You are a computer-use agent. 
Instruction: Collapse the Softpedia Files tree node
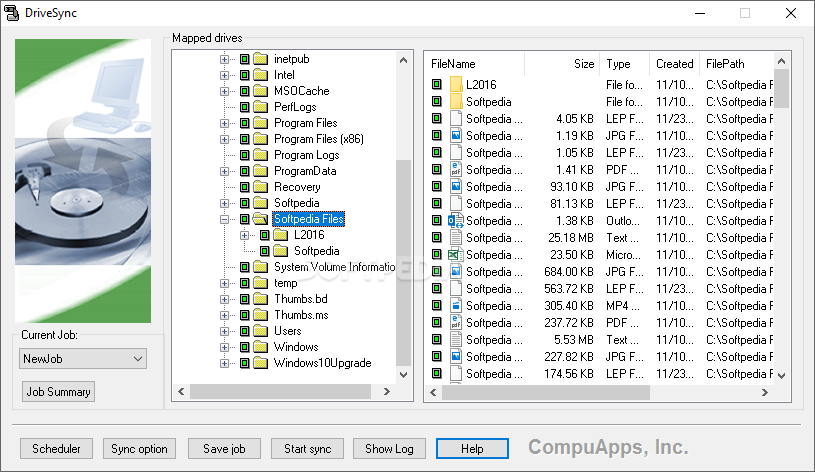pyautogui.click(x=224, y=219)
